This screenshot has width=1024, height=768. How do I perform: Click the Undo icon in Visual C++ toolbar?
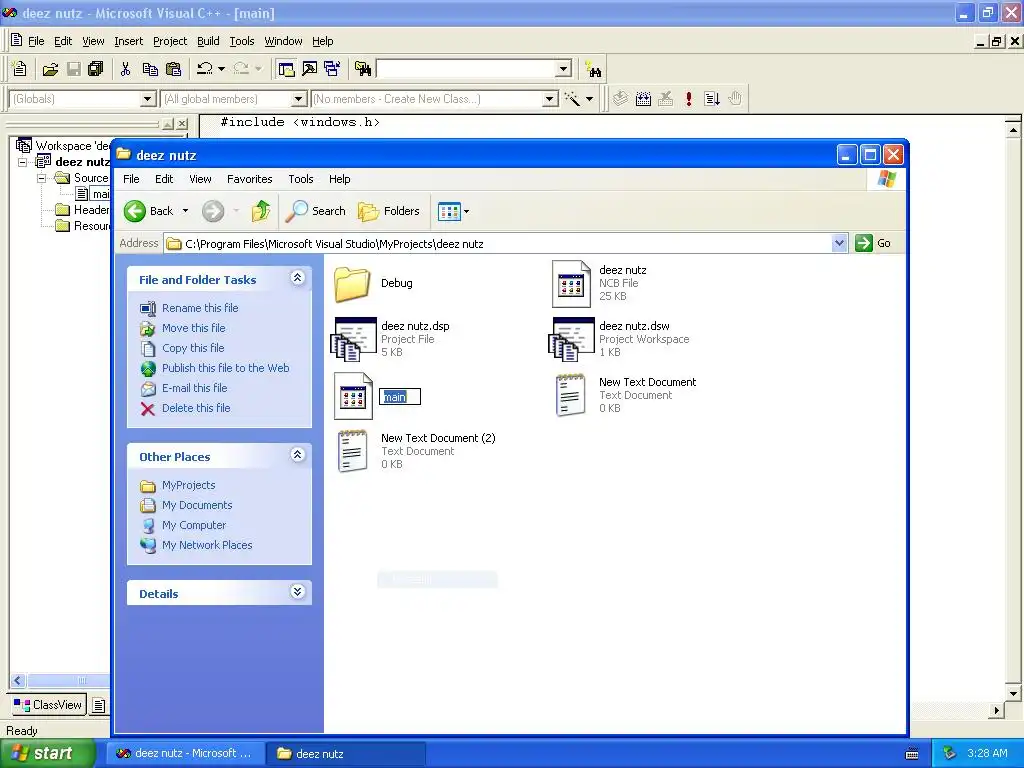point(204,69)
